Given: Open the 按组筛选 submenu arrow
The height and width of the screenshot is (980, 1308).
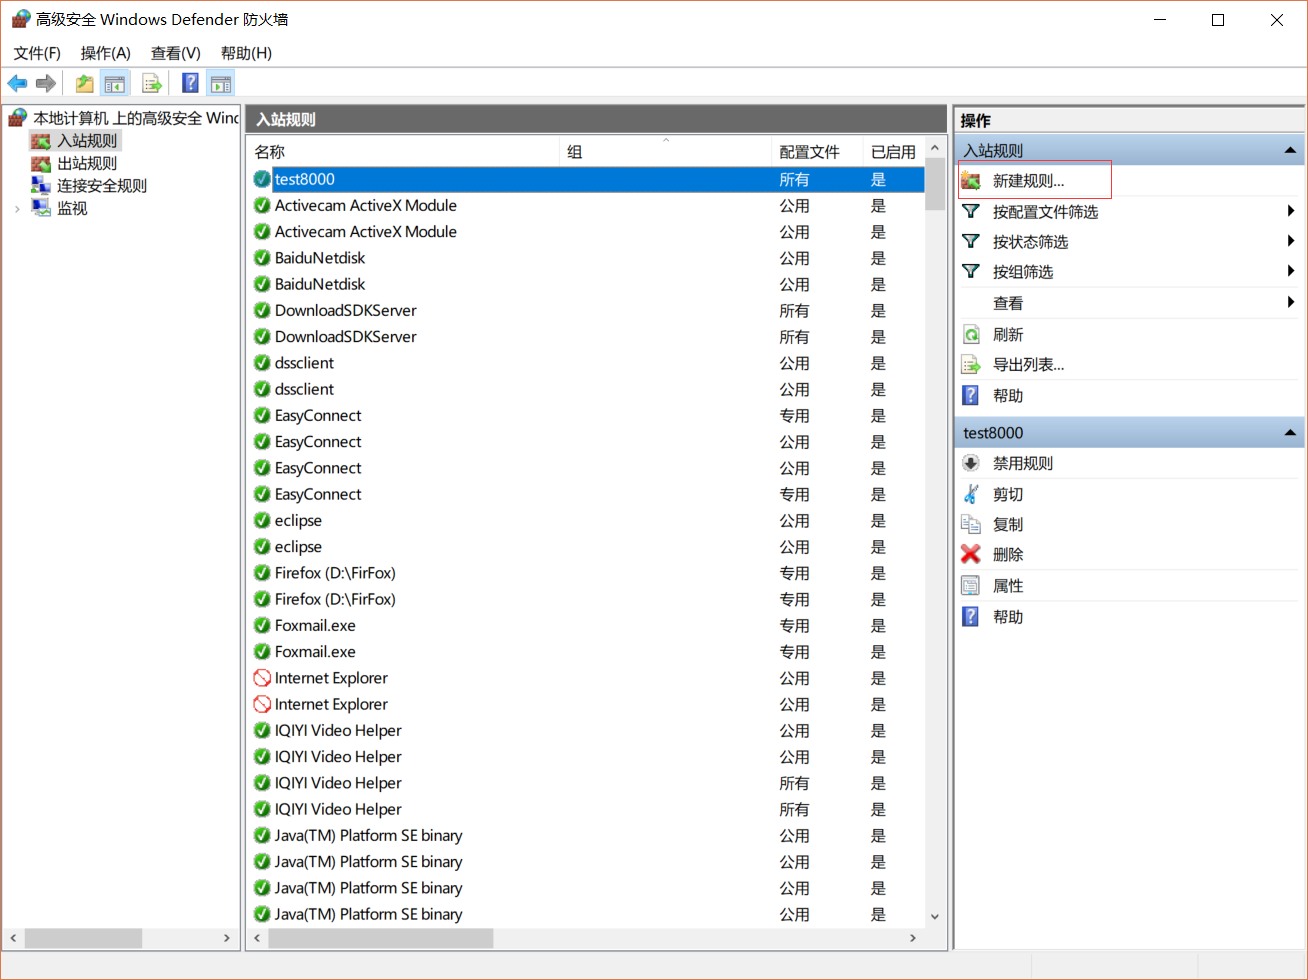Looking at the screenshot, I should point(1291,271).
